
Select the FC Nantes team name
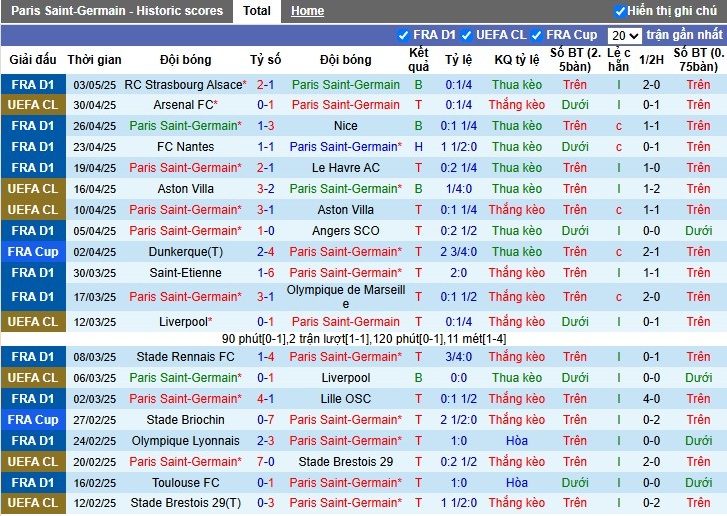pyautogui.click(x=185, y=147)
